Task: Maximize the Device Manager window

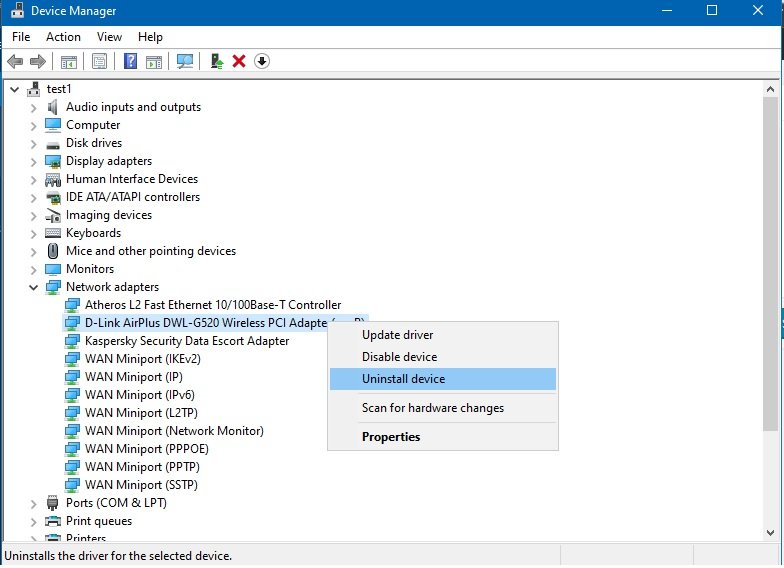Action: pos(712,10)
